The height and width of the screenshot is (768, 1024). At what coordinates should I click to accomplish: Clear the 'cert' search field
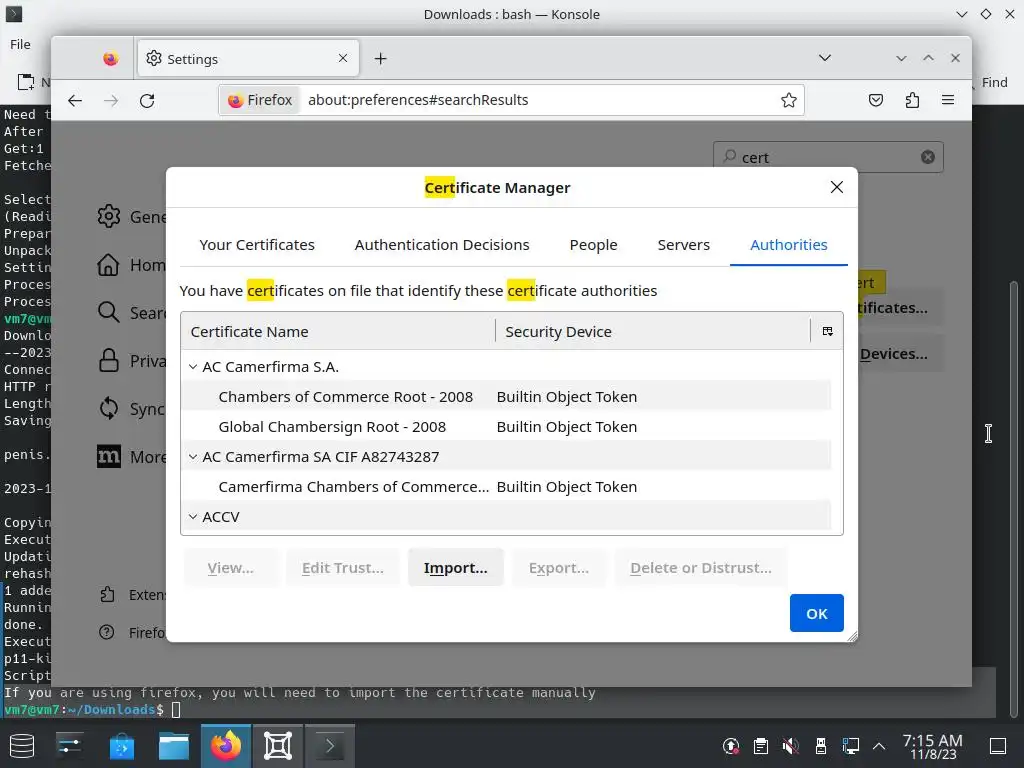click(x=927, y=157)
